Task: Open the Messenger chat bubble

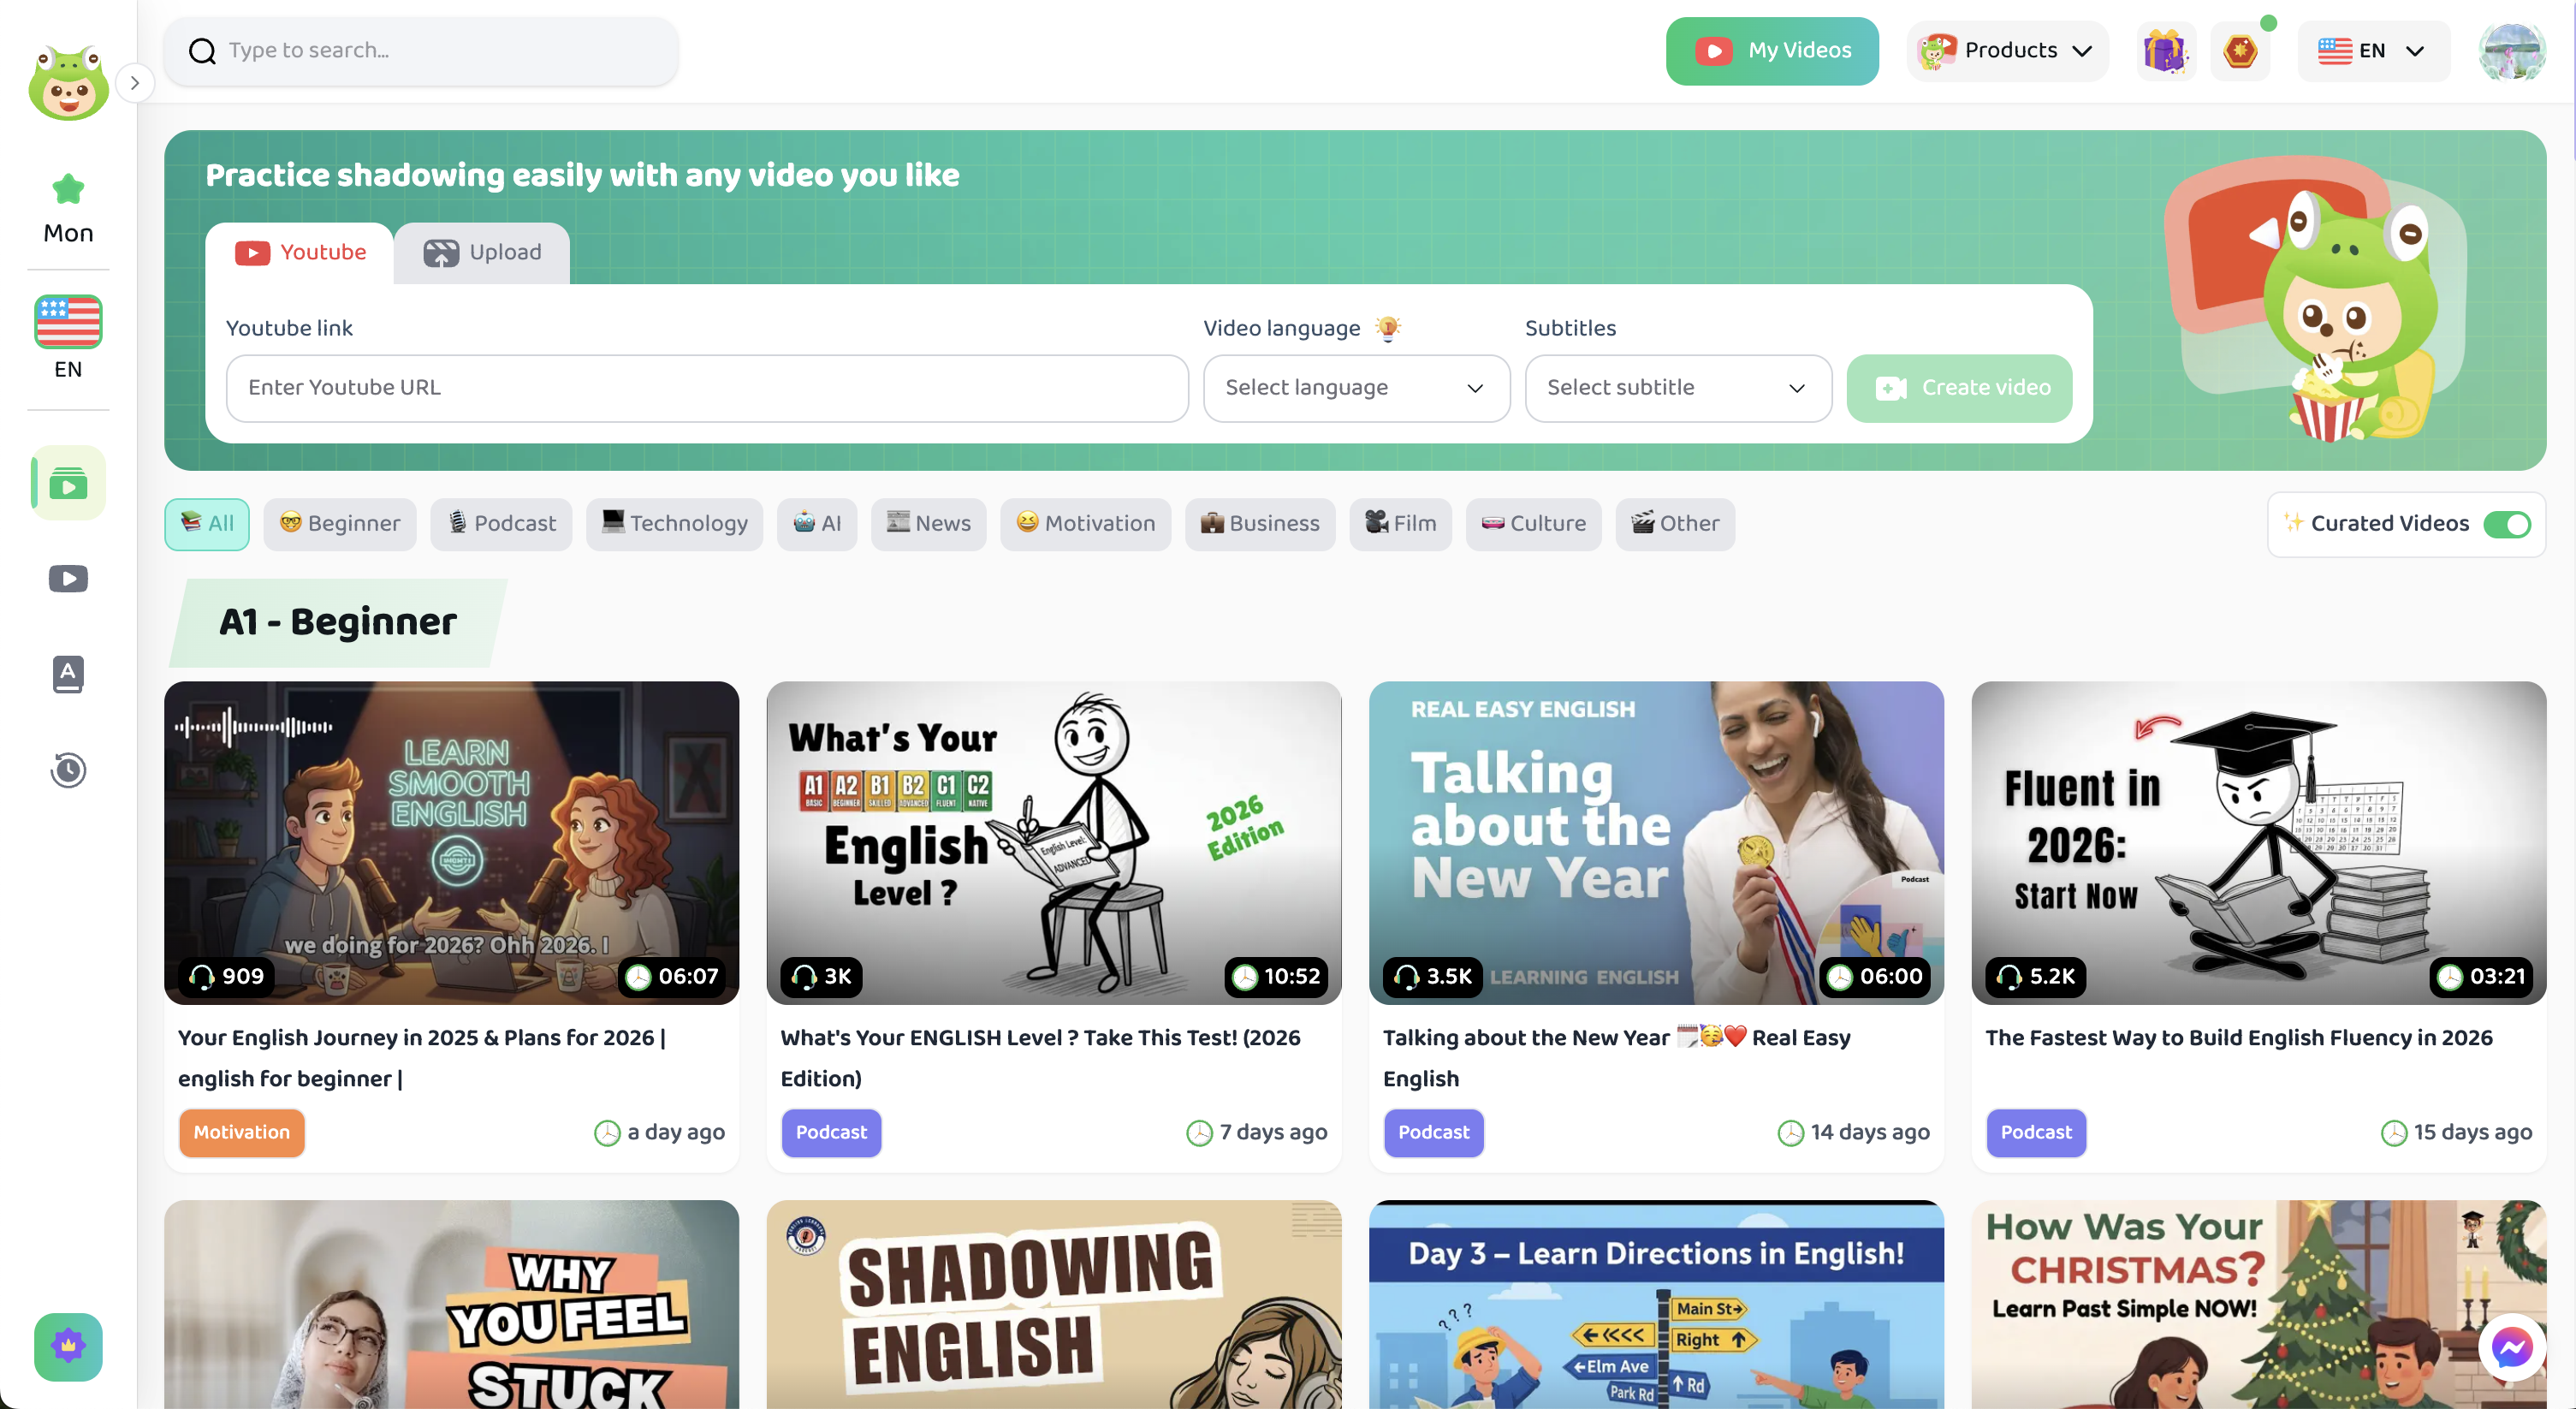Action: pyautogui.click(x=2511, y=1348)
